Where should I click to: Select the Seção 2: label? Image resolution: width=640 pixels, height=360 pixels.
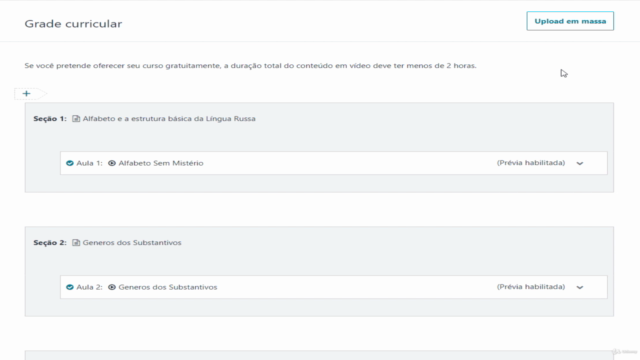(x=50, y=243)
